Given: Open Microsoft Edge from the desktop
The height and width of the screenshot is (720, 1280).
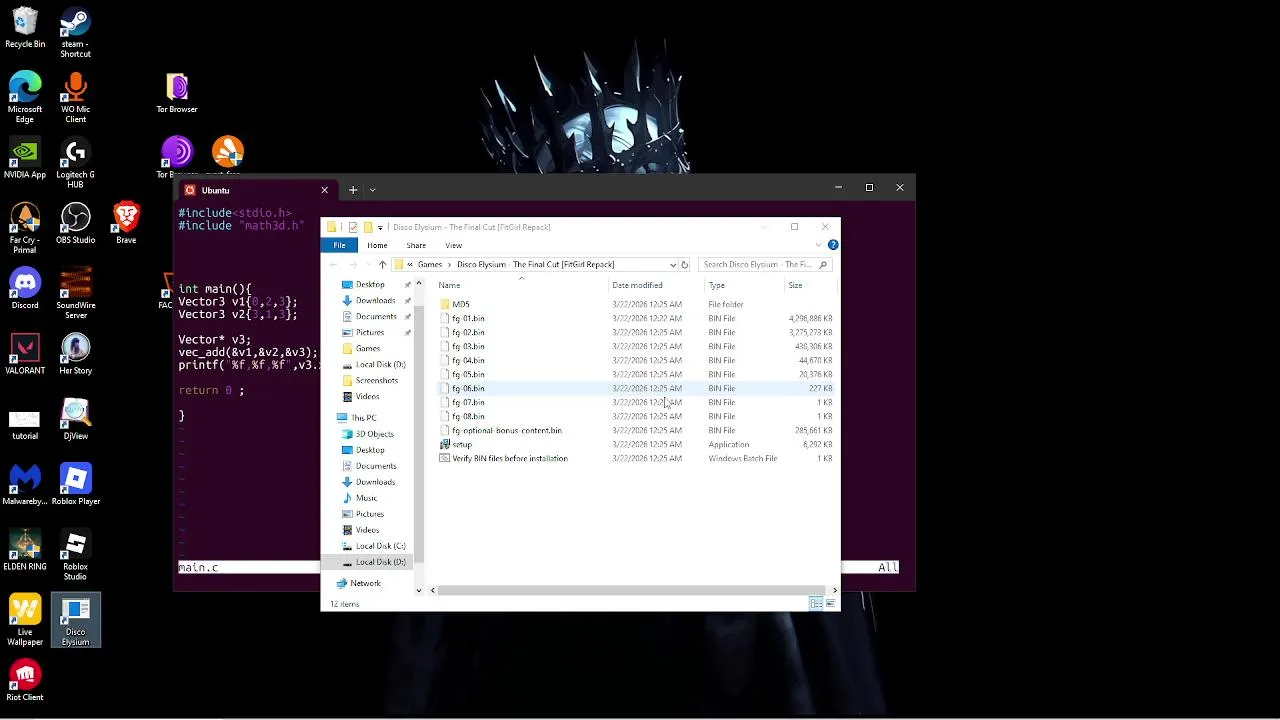Looking at the screenshot, I should click(x=25, y=98).
